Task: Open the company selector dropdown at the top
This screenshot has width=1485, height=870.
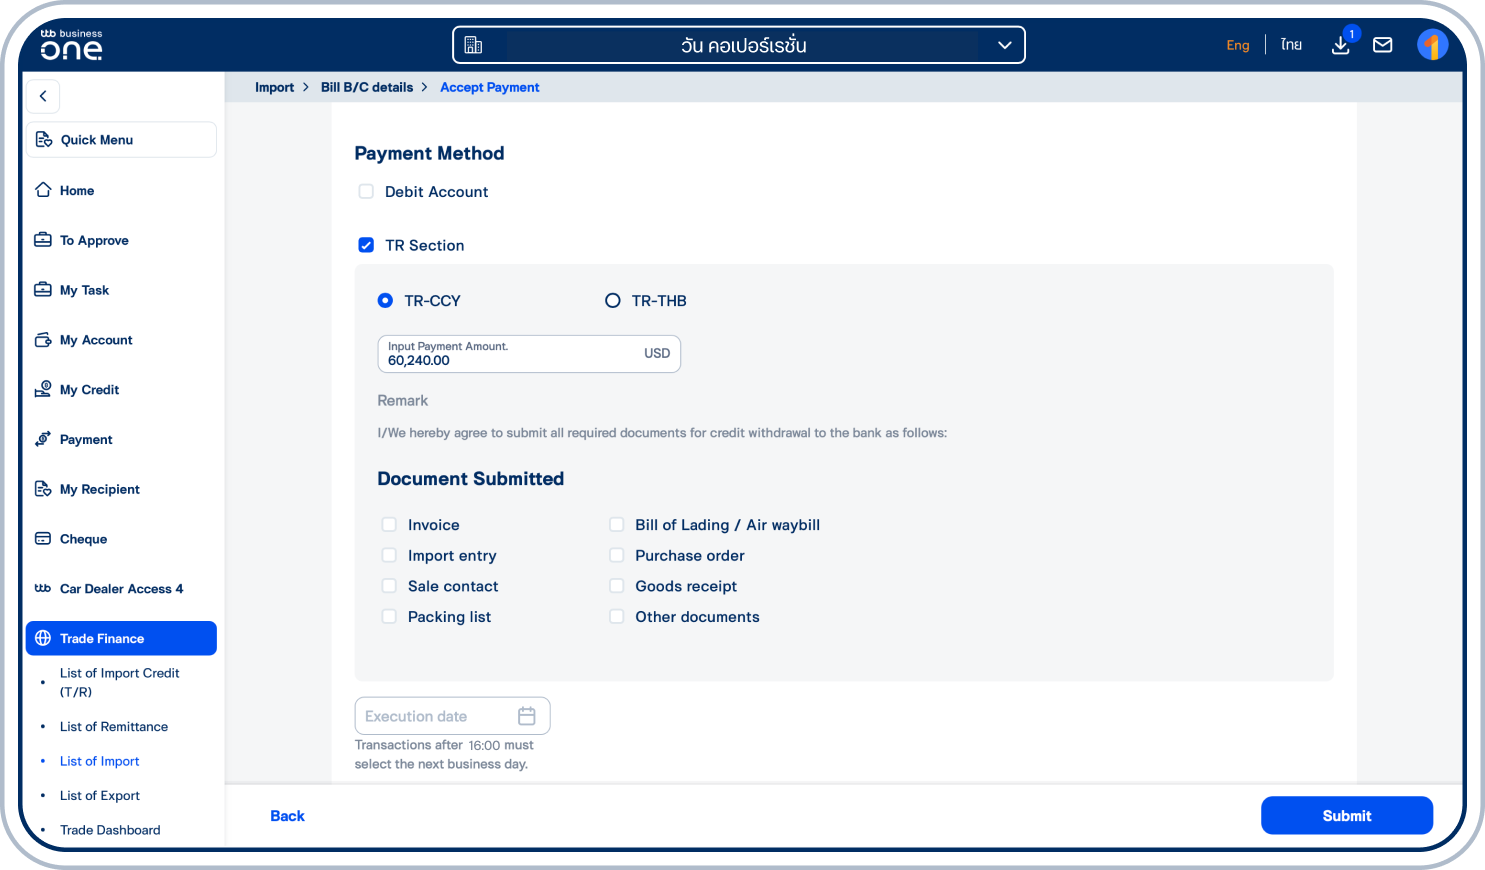Action: click(1003, 44)
